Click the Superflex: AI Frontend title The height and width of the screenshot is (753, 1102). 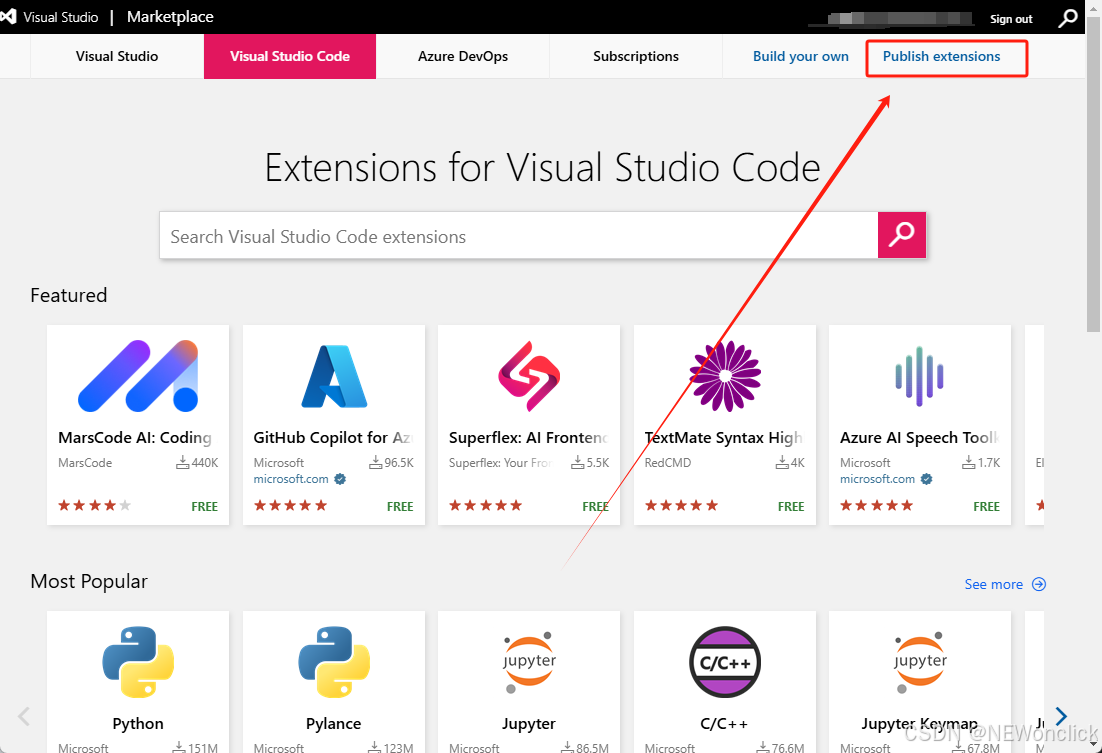click(x=528, y=437)
